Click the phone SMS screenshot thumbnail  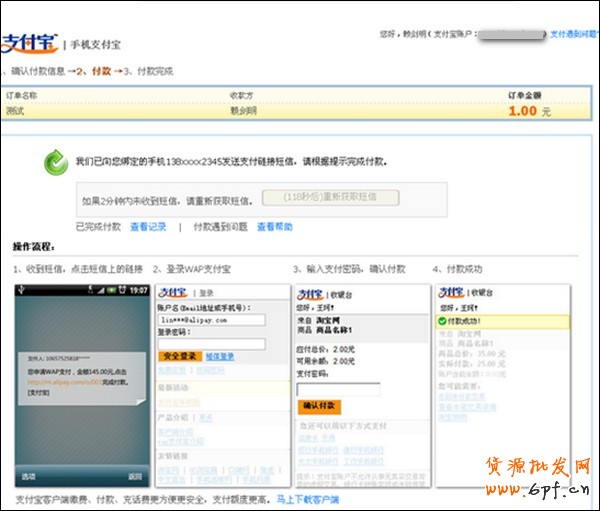click(80, 385)
